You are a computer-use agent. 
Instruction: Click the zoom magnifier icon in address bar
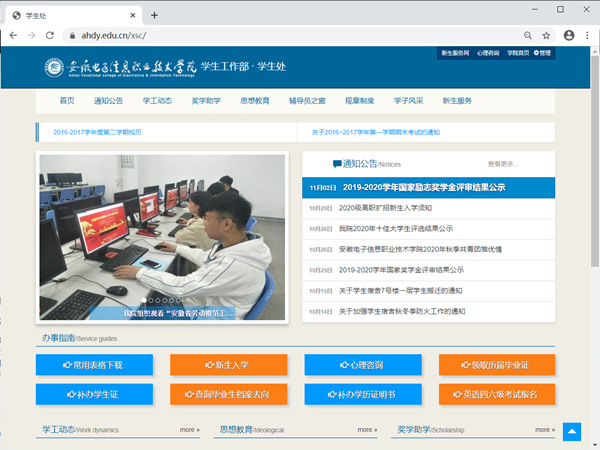(x=528, y=35)
